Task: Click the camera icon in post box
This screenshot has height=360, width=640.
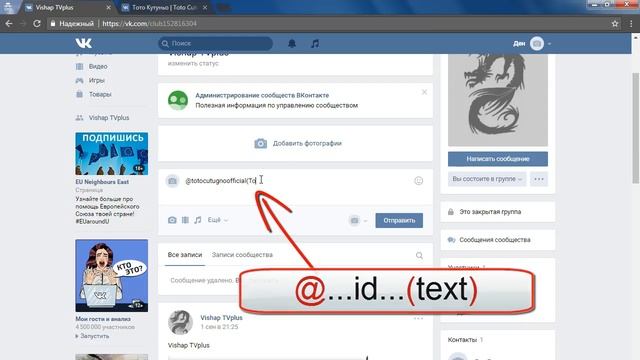Action: 172,181
